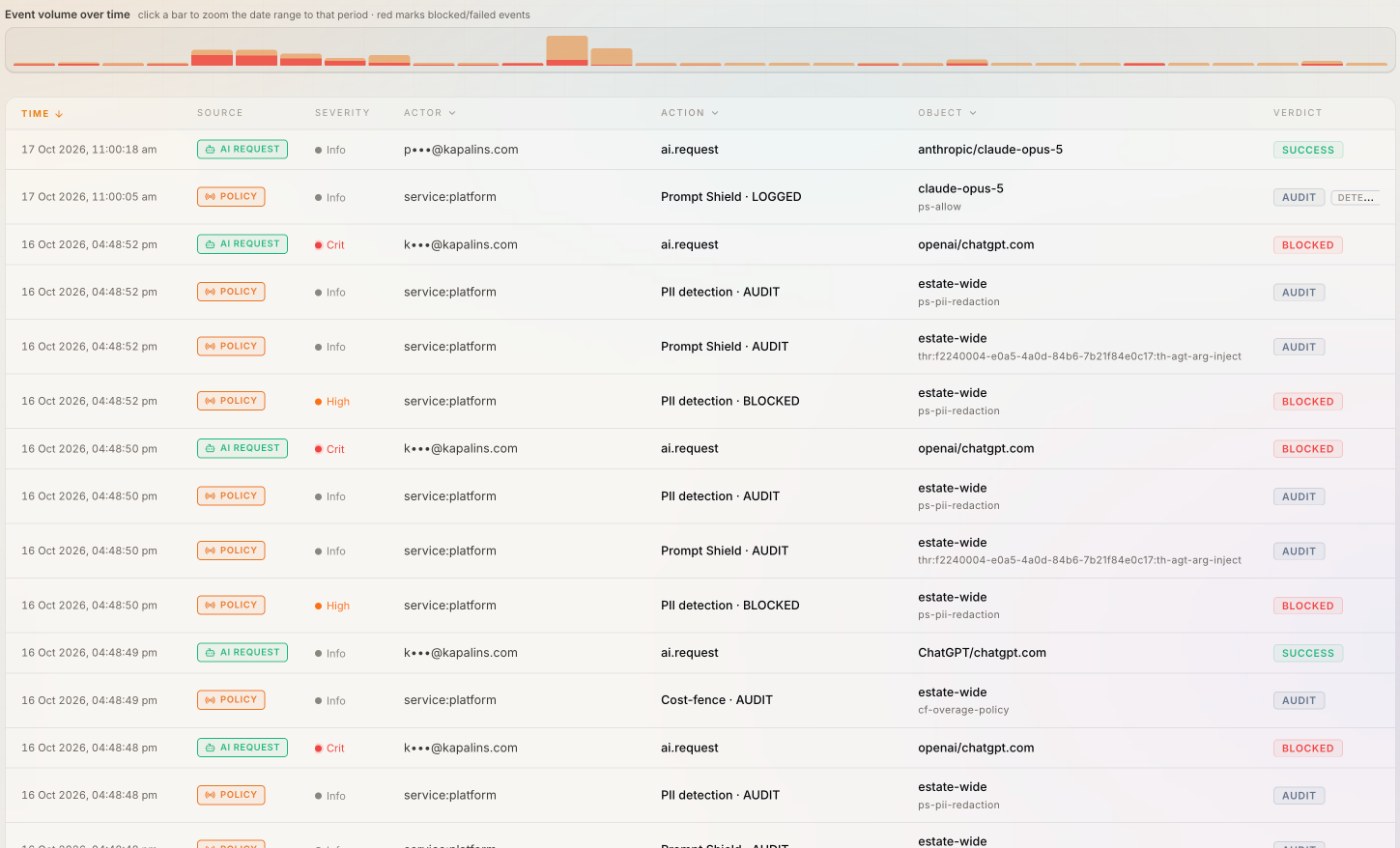Click the VERDICT column header

click(x=1298, y=113)
